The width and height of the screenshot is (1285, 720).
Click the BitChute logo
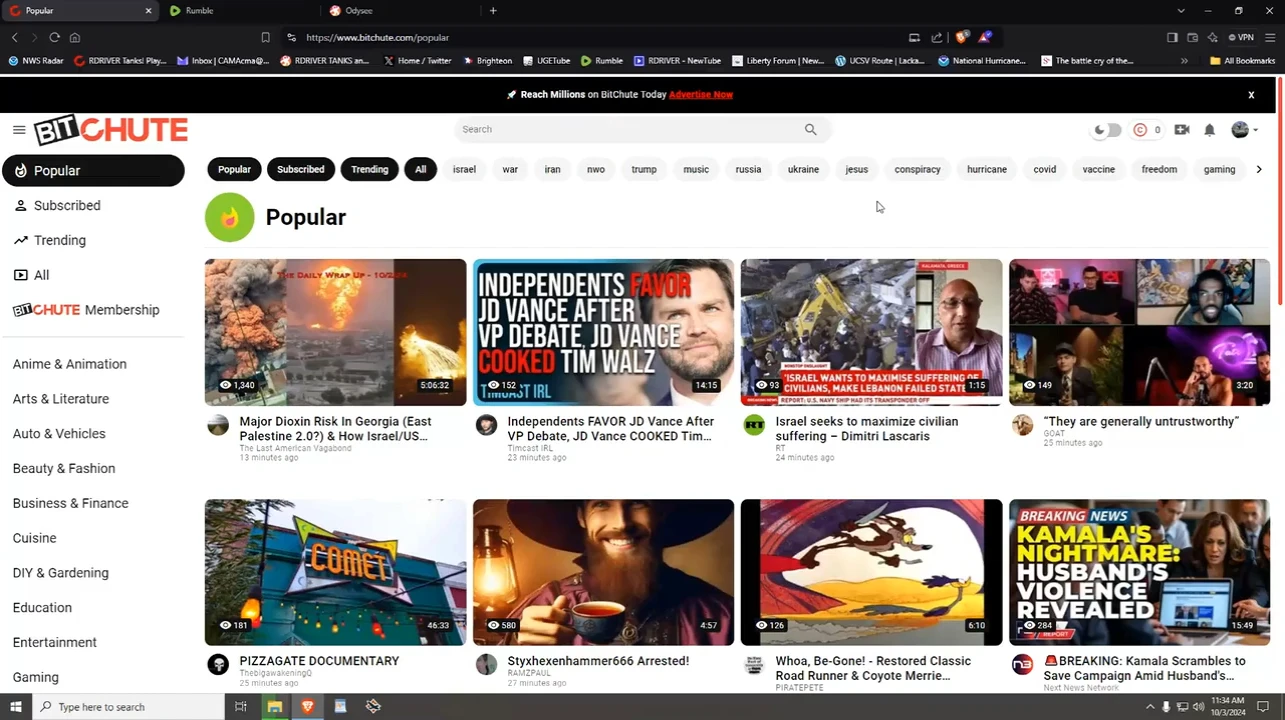pos(111,131)
